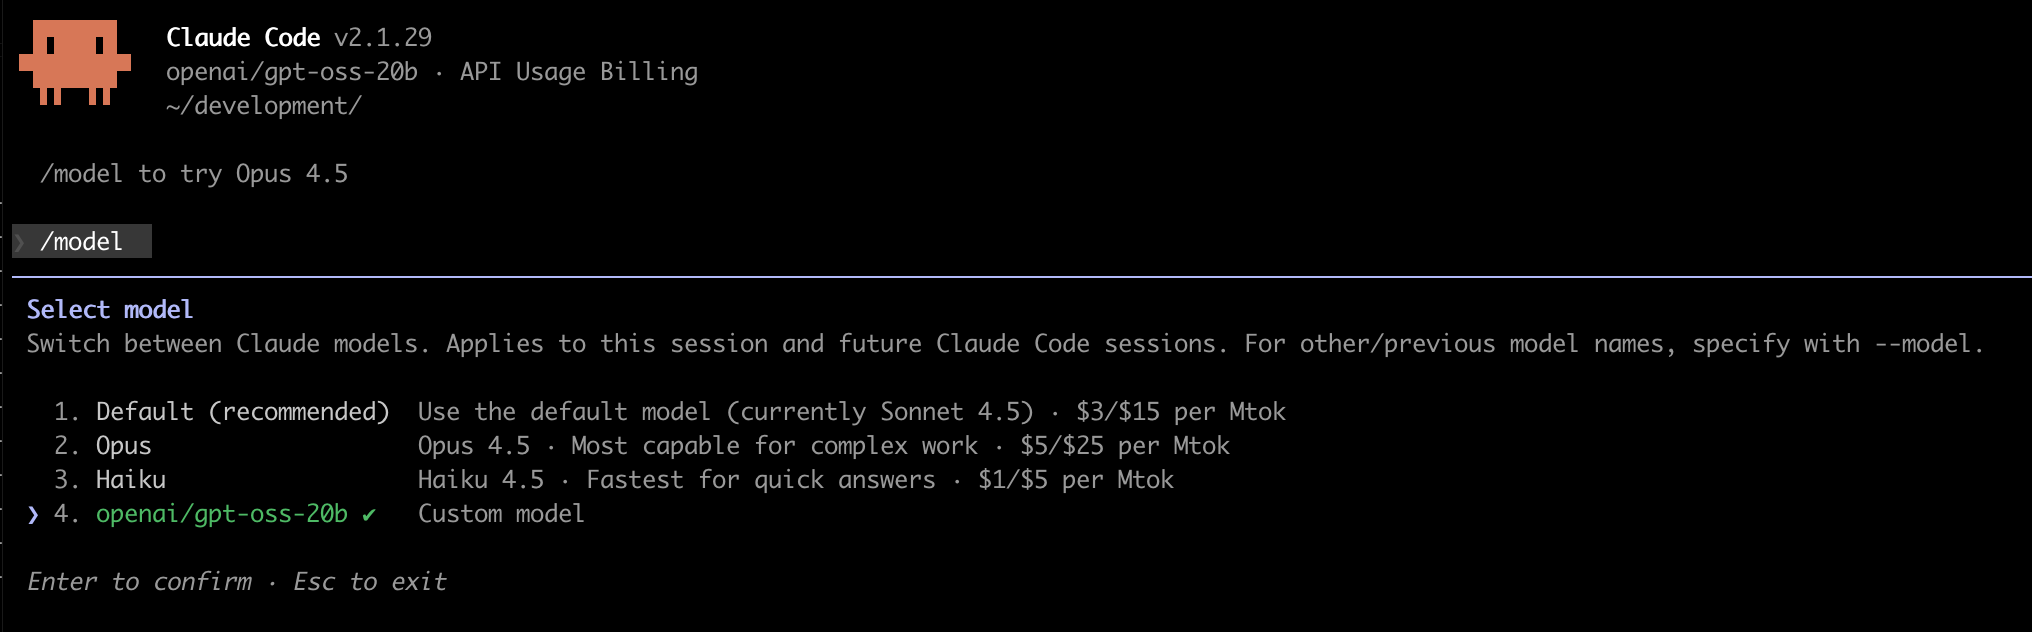
Task: Click the Enter to confirm hint
Action: (x=140, y=582)
